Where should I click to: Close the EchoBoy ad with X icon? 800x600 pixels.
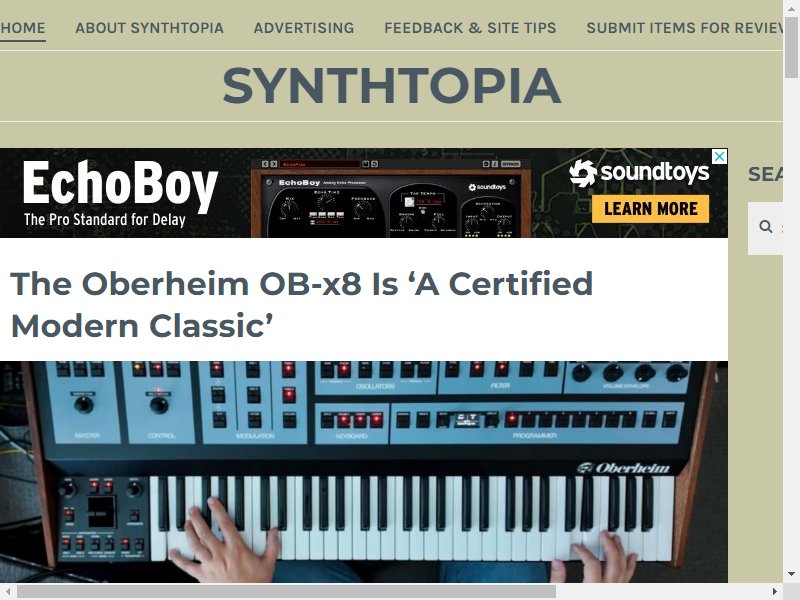pyautogui.click(x=719, y=156)
